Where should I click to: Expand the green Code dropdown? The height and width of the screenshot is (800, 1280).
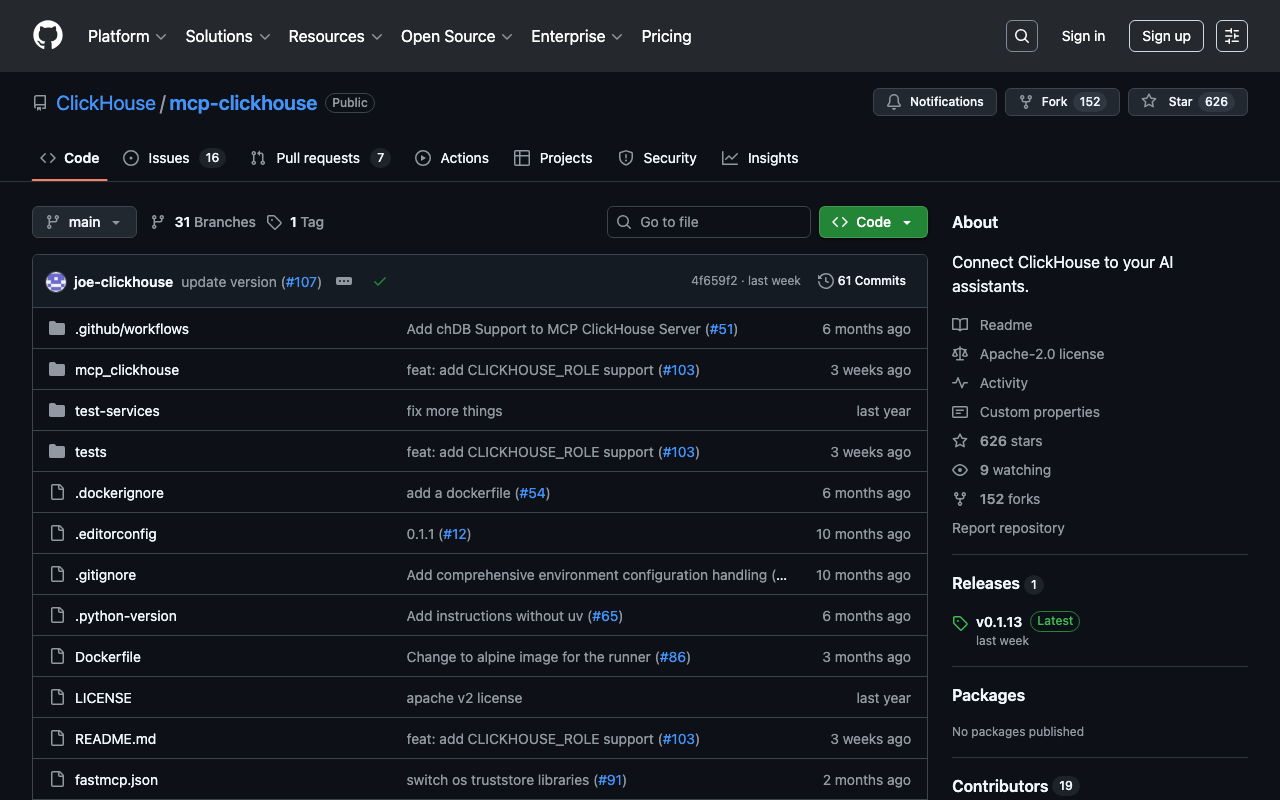pos(873,222)
